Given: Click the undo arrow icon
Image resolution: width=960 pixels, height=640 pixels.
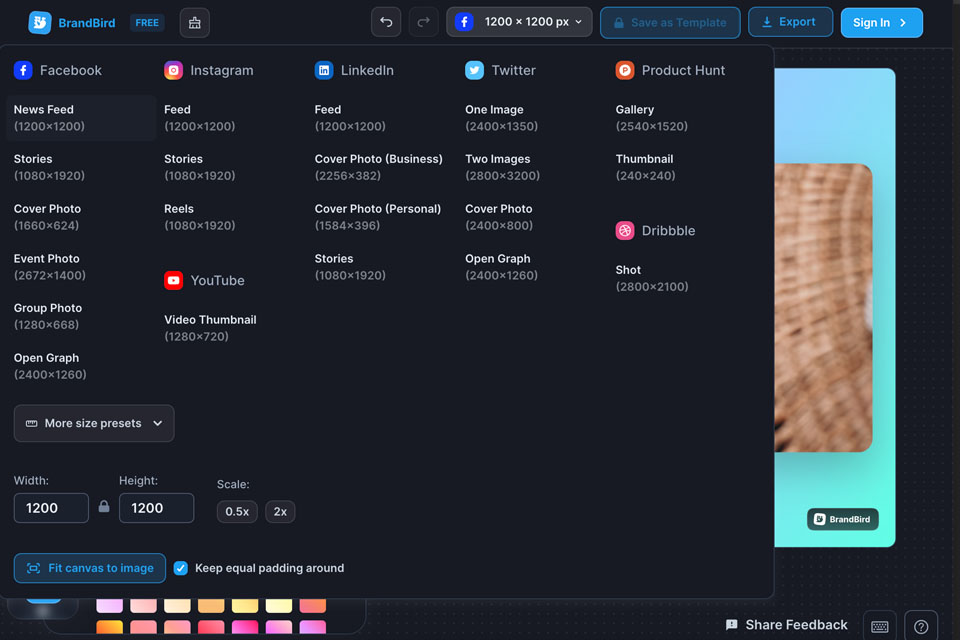Looking at the screenshot, I should (386, 23).
